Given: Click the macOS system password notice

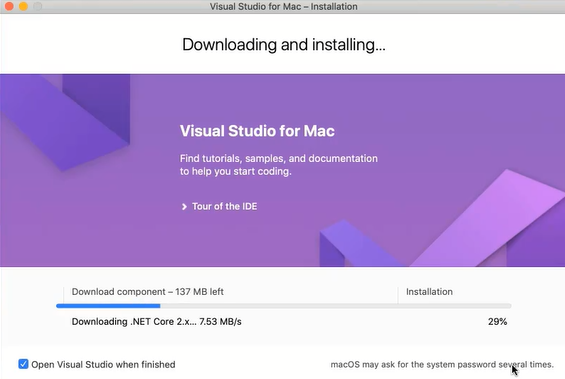Looking at the screenshot, I should [442, 365].
